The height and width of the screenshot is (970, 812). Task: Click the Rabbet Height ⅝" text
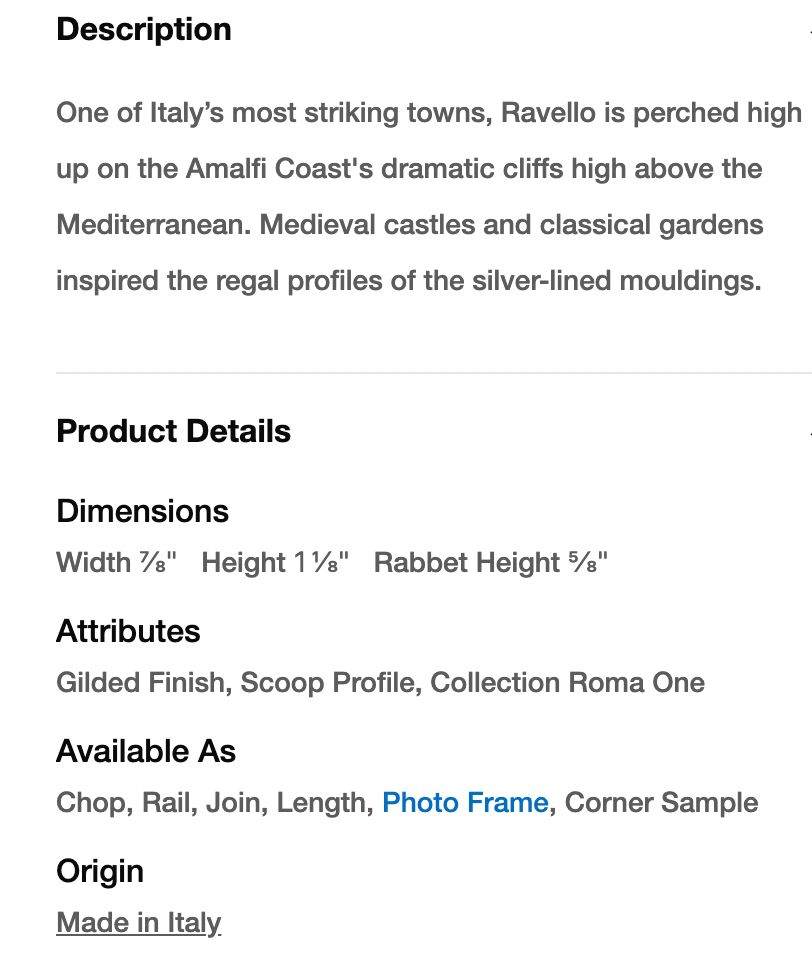point(490,562)
